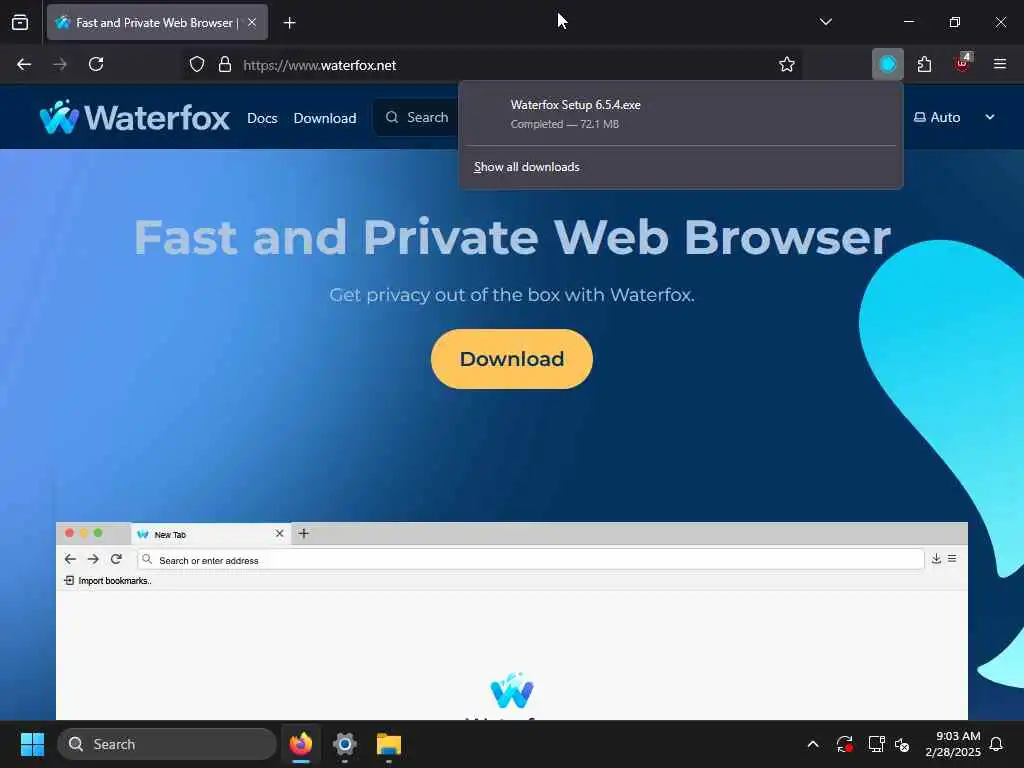This screenshot has width=1024, height=768.
Task: Click the yellow Download button
Action: [511, 359]
